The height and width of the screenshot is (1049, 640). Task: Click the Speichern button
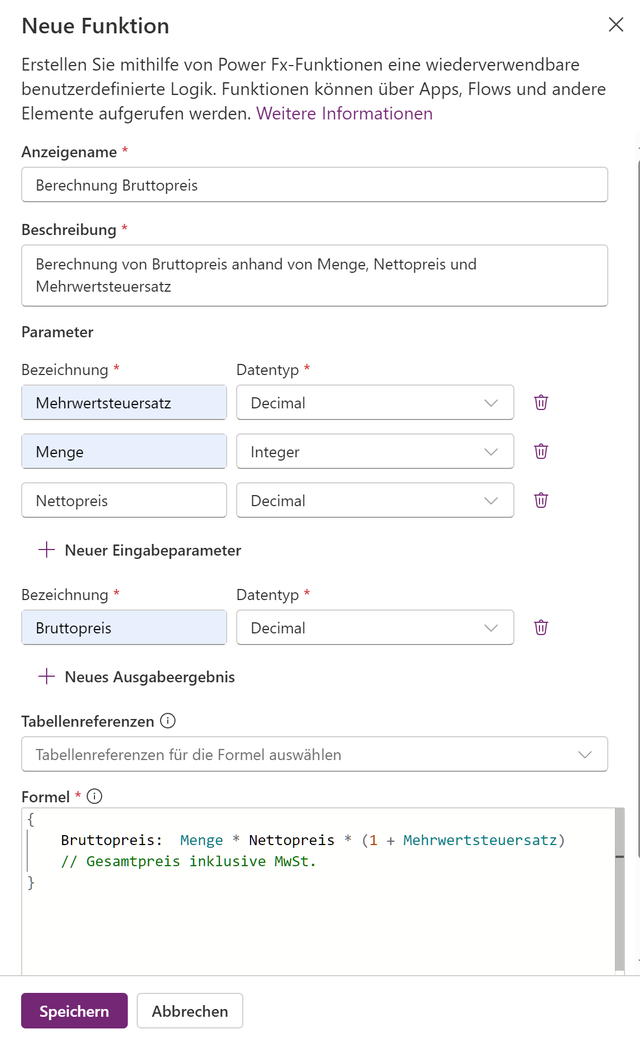point(74,1011)
